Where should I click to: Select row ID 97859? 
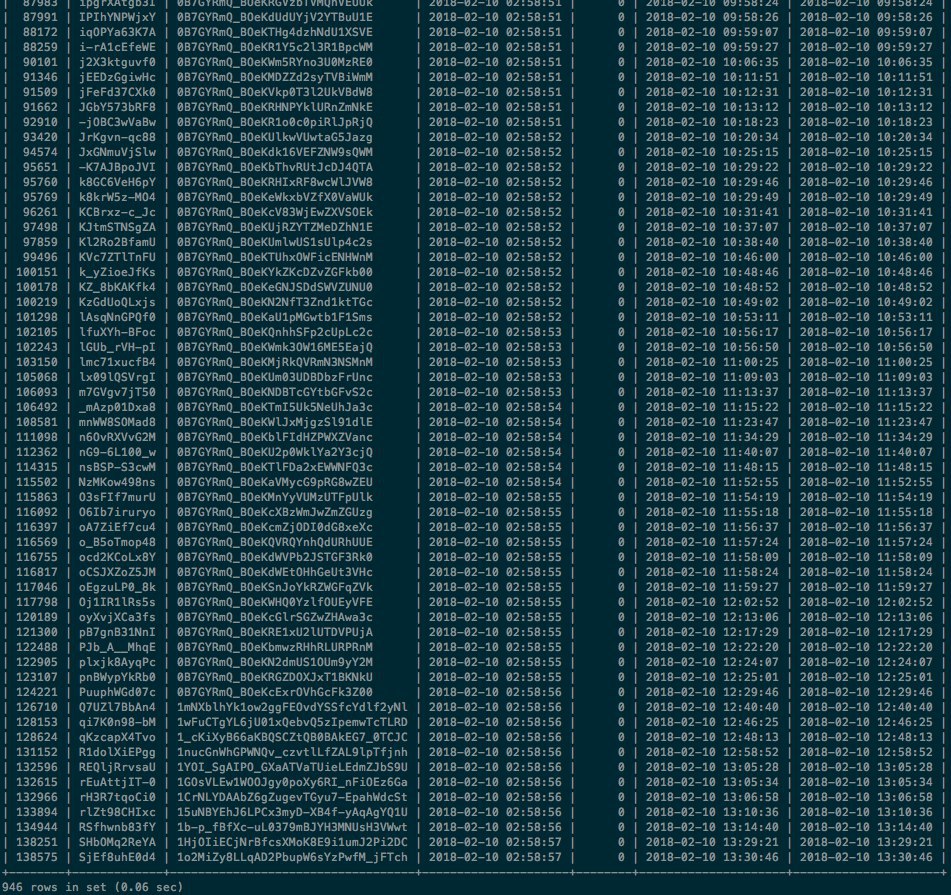pos(40,243)
